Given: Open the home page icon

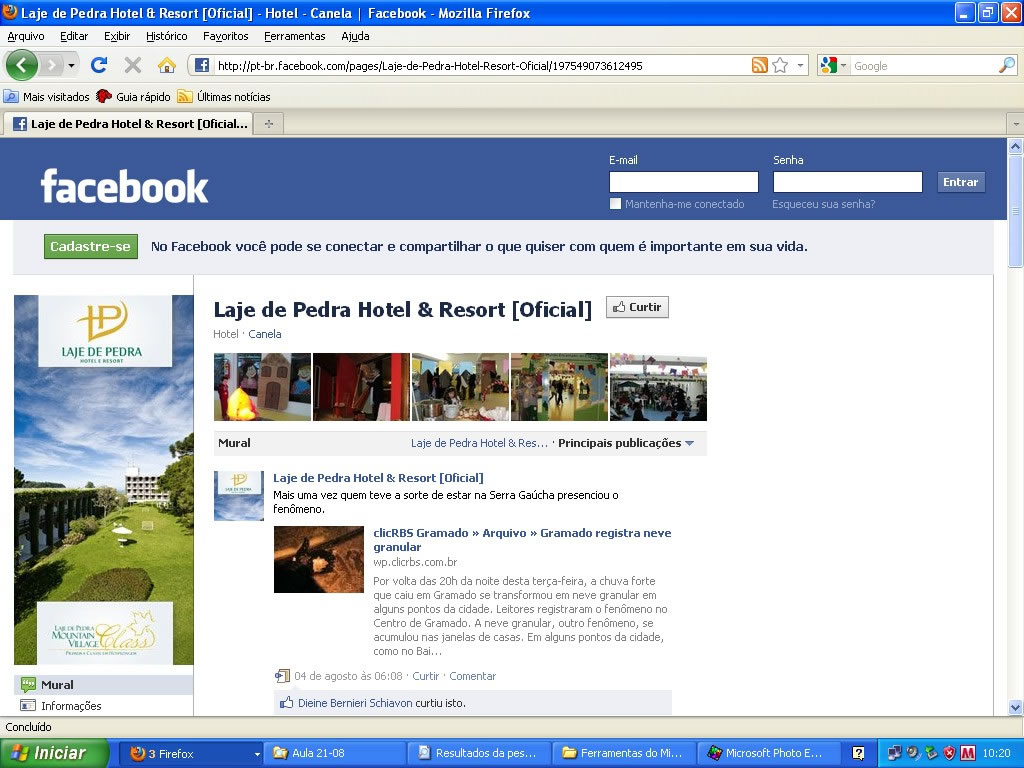Looking at the screenshot, I should 167,65.
